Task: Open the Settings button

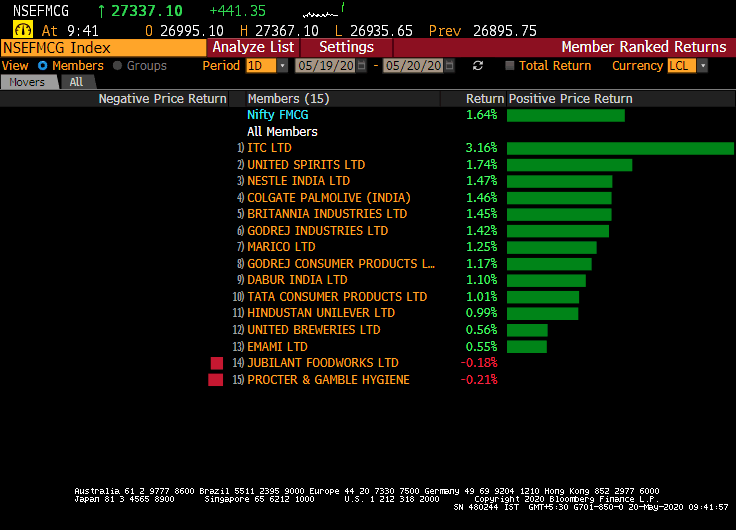Action: pos(346,47)
